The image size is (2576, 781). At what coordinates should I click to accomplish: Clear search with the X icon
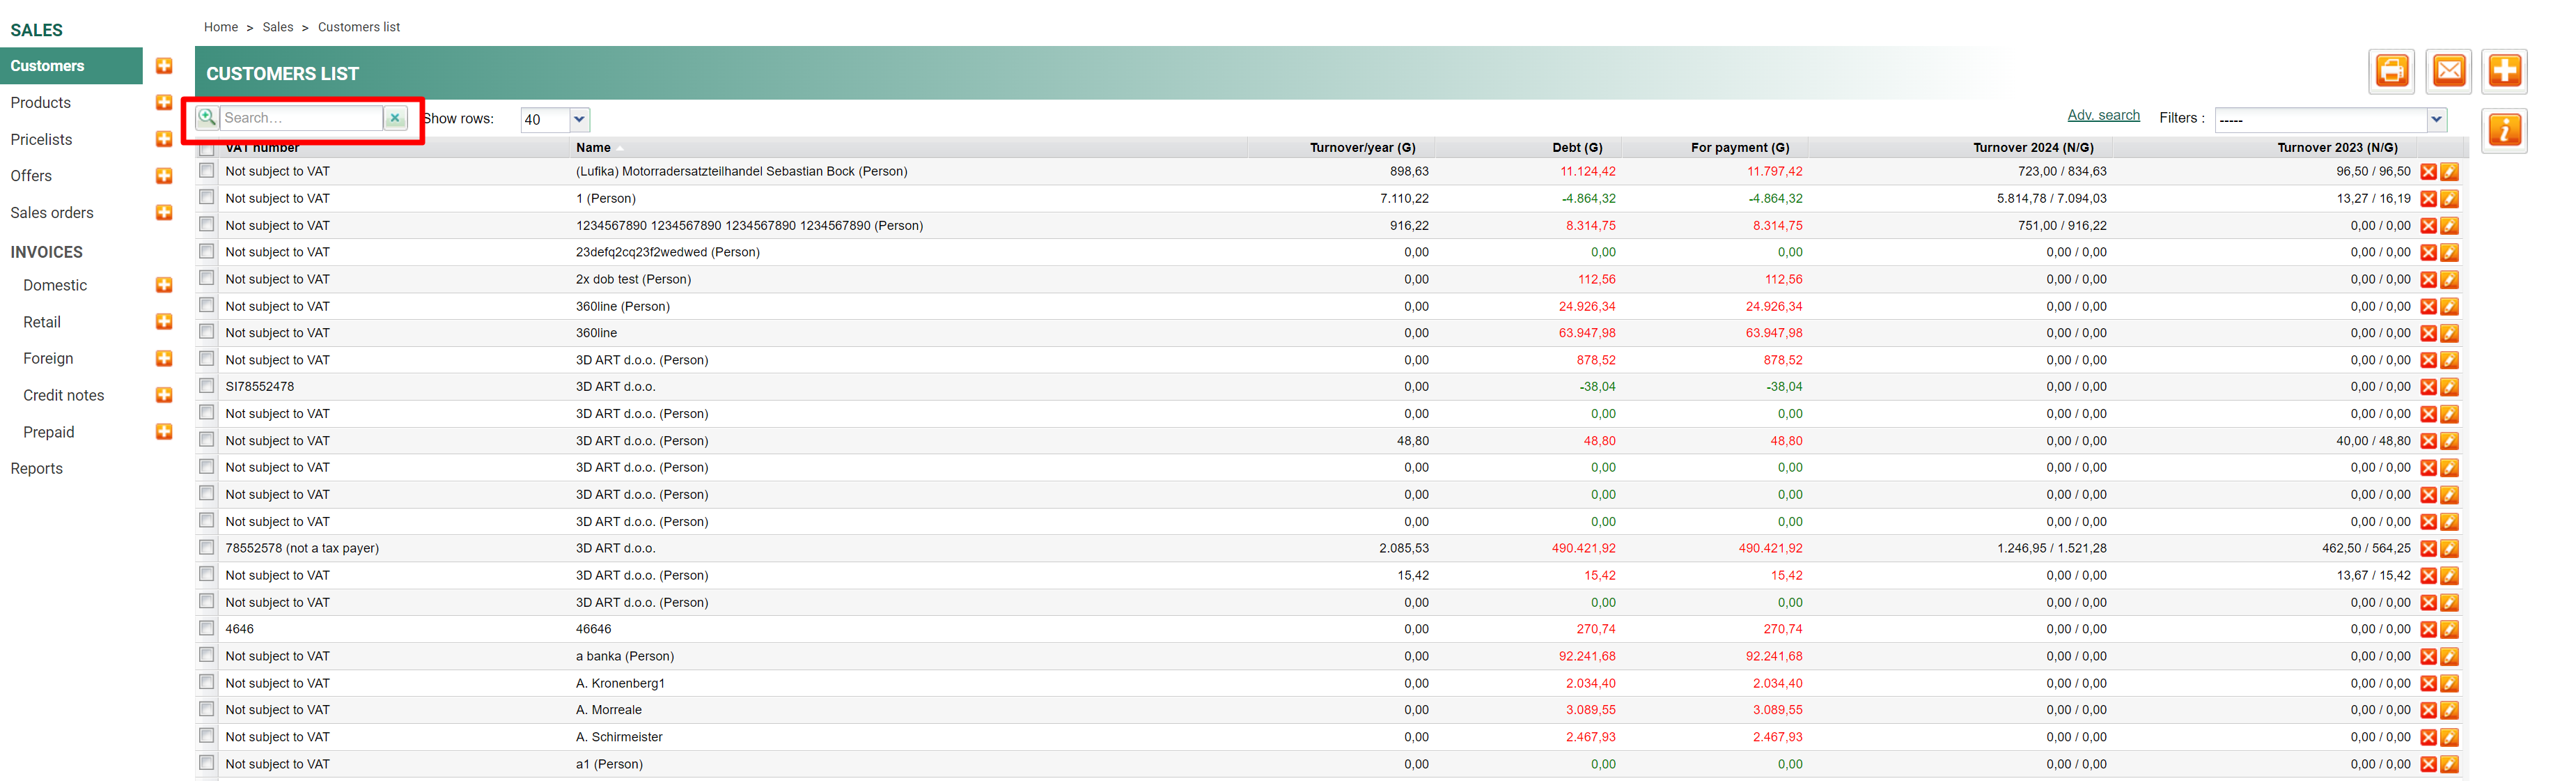coord(395,118)
